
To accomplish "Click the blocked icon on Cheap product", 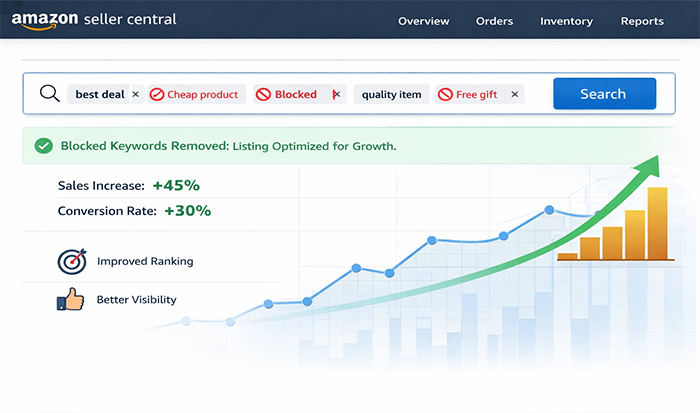I will [x=157, y=95].
